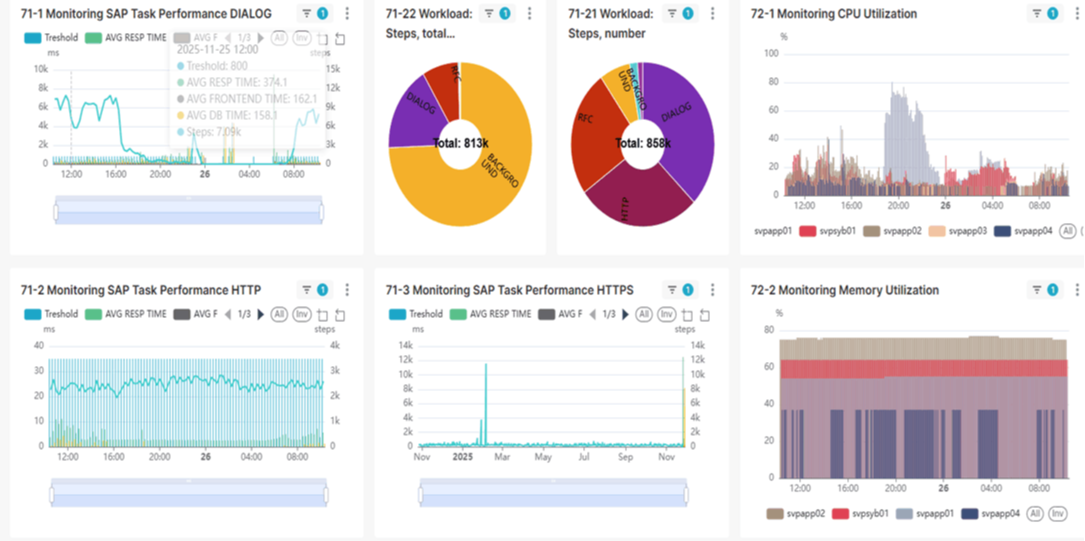Toggle svpsyb01 series in Memory Utilization legend

pyautogui.click(x=860, y=514)
